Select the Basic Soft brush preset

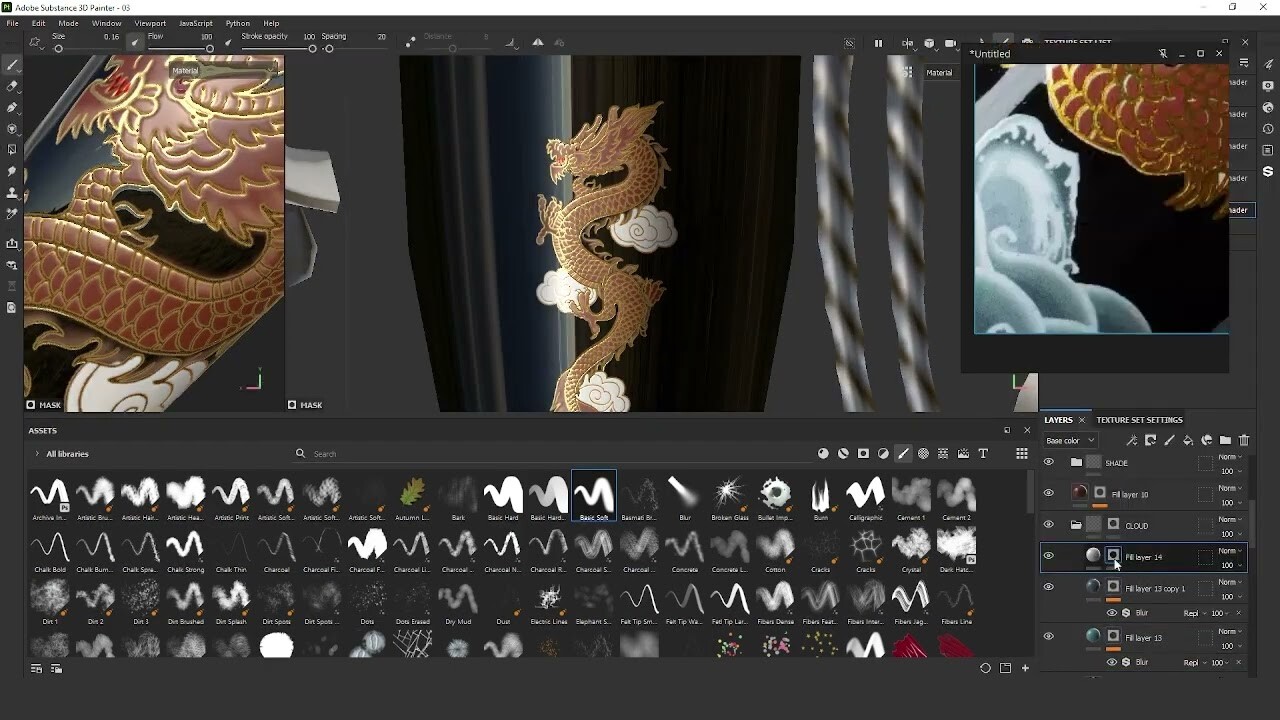(x=595, y=494)
